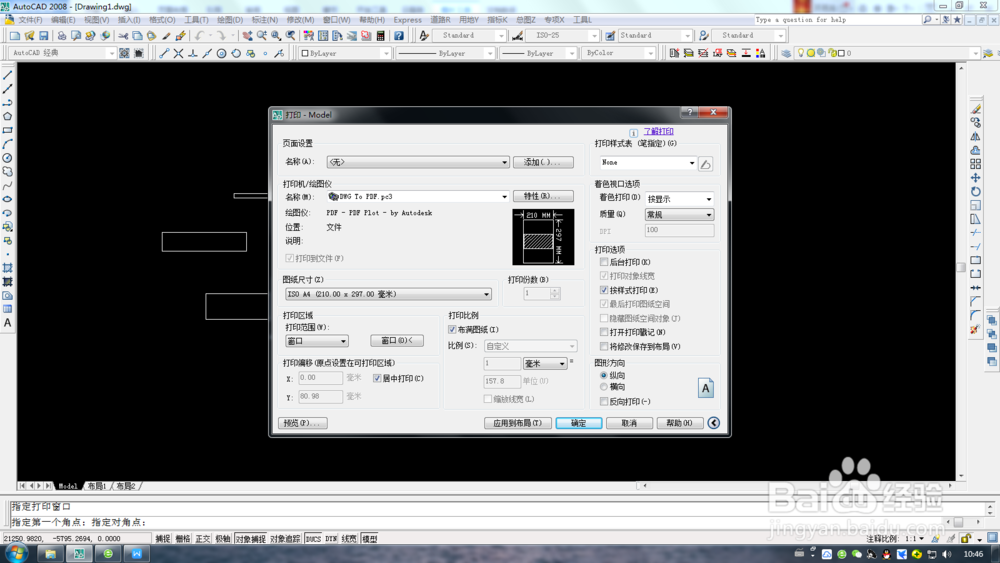Image resolution: width=1000 pixels, height=563 pixels.
Task: Select the Rotate modify tool
Action: [976, 191]
